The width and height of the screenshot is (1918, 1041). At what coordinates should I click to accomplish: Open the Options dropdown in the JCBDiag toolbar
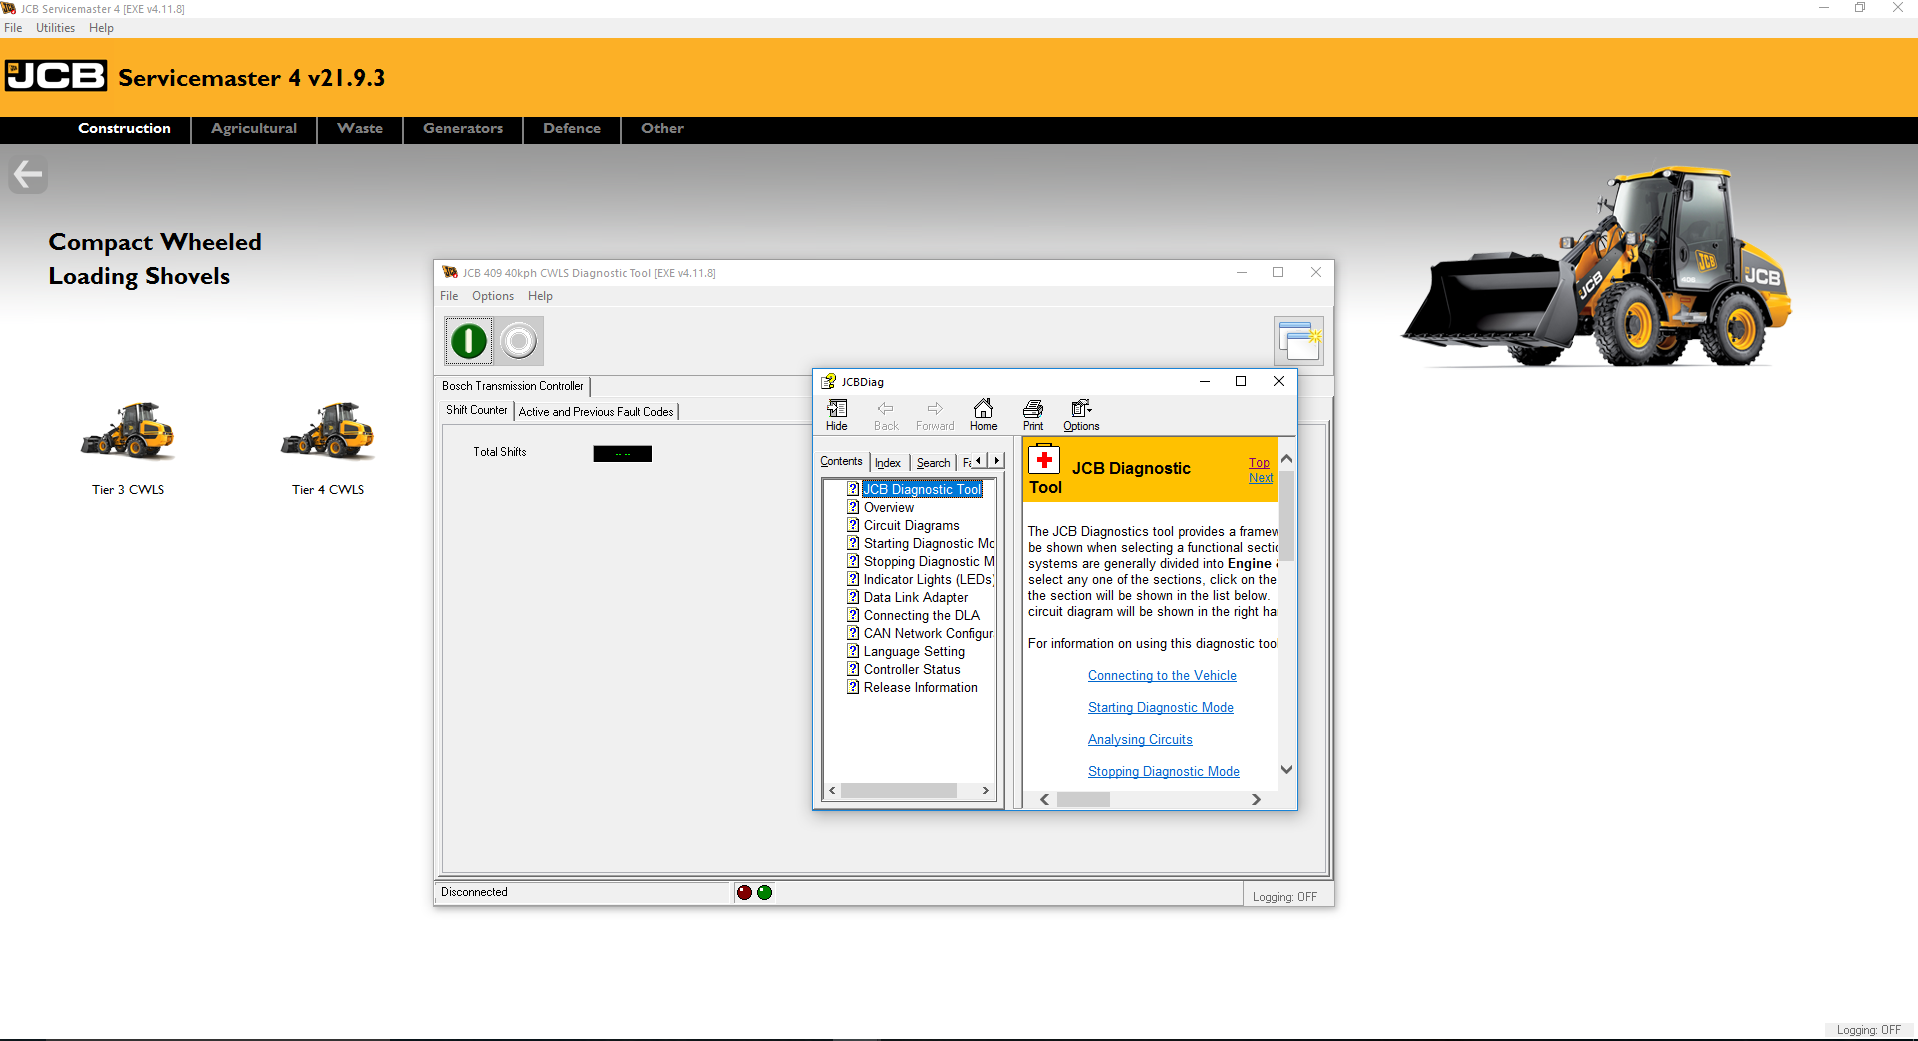(1080, 414)
